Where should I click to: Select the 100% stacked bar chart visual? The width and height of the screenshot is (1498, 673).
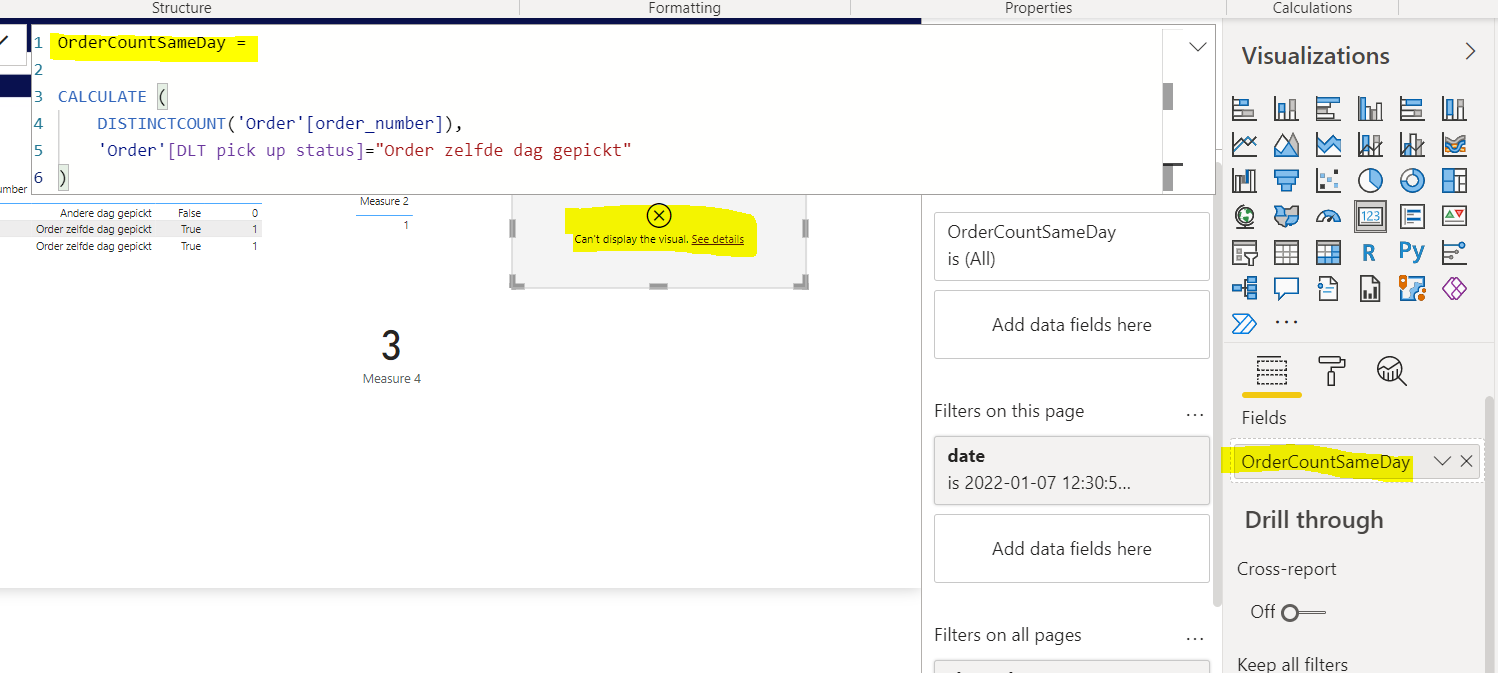pos(1412,108)
